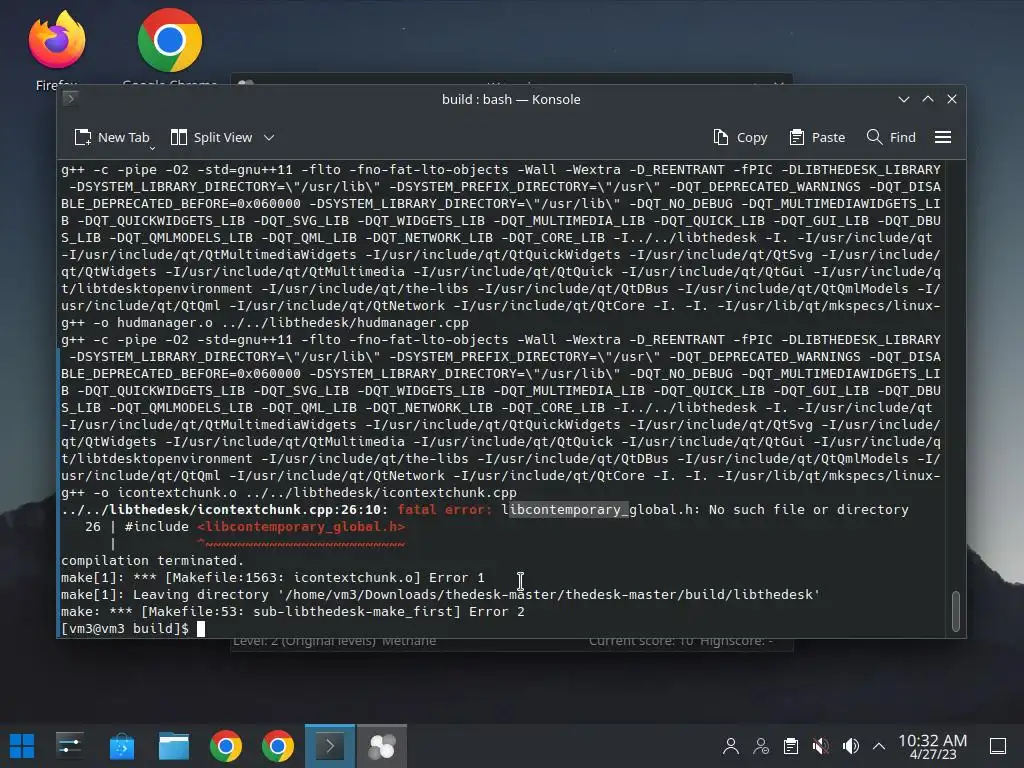Open clock showing 10:32 AM
Screen dimensions: 1024x768
click(933, 746)
